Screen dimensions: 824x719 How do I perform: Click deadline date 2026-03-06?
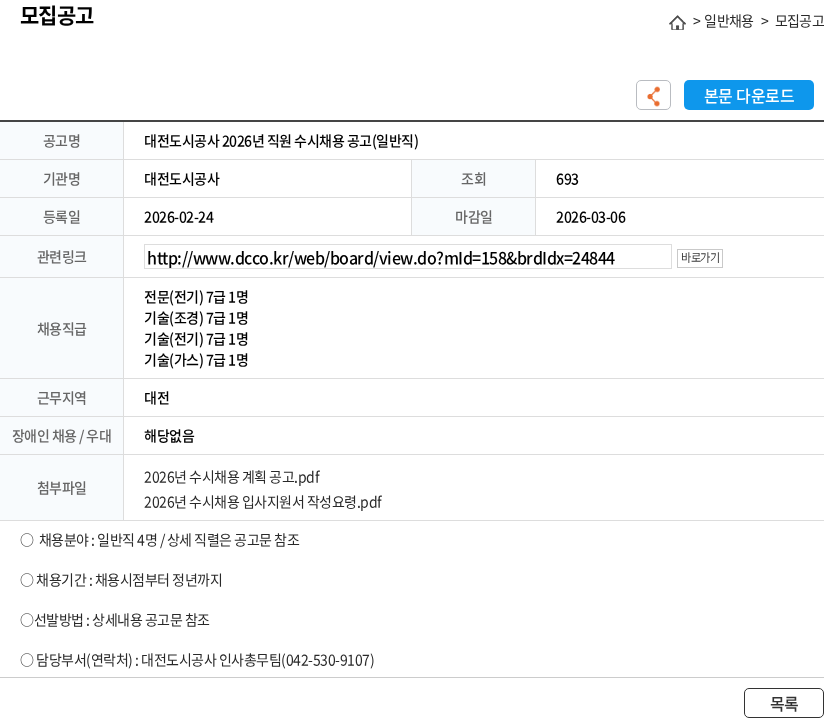tap(591, 218)
